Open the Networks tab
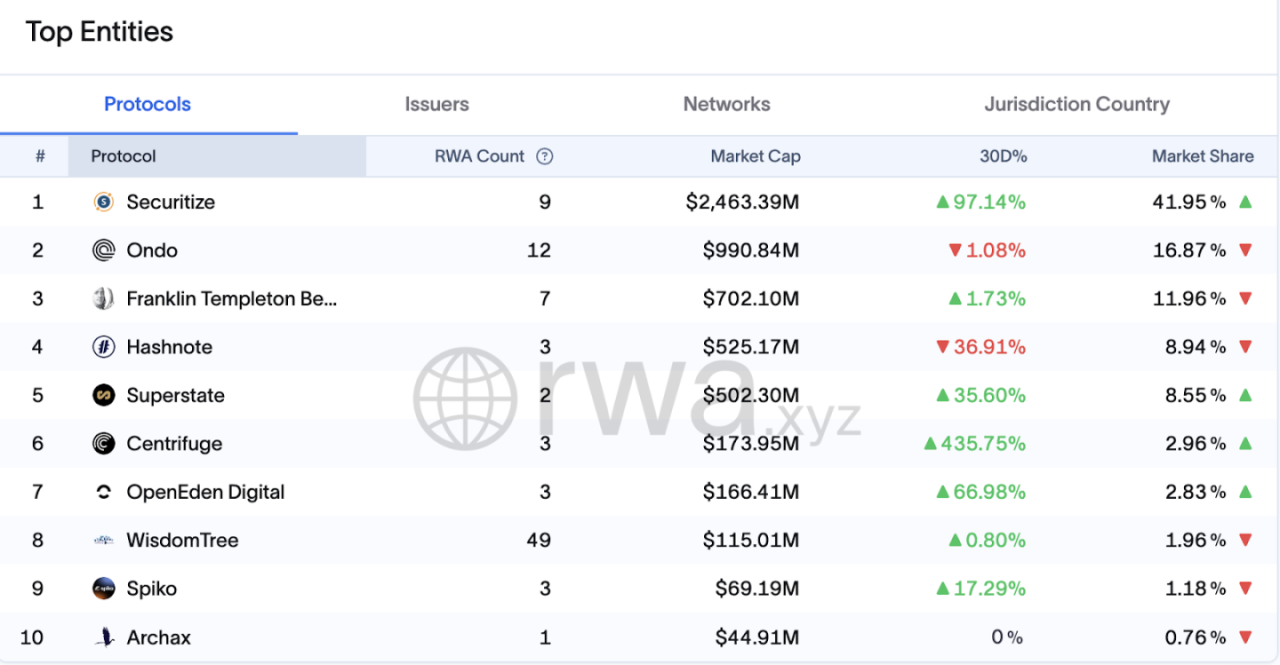This screenshot has width=1280, height=665. click(x=727, y=104)
